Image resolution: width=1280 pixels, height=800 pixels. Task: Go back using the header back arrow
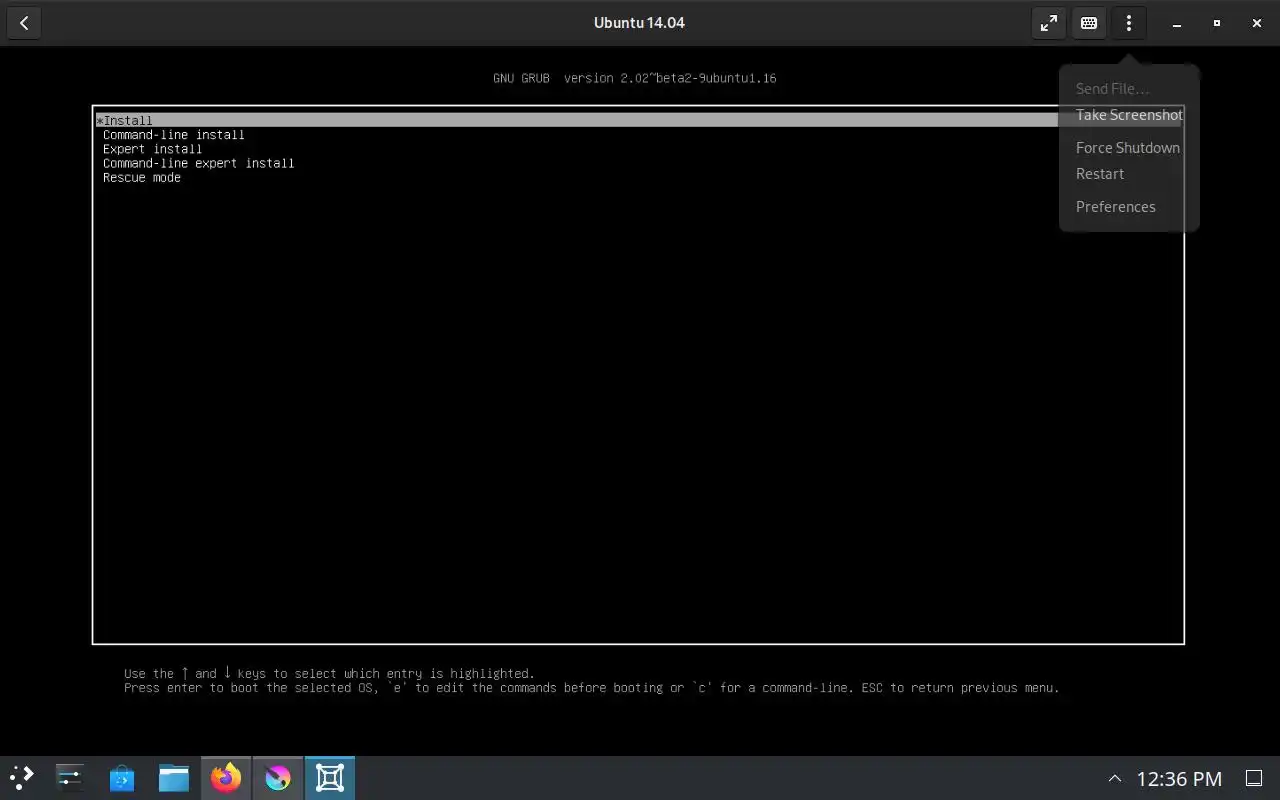(24, 23)
